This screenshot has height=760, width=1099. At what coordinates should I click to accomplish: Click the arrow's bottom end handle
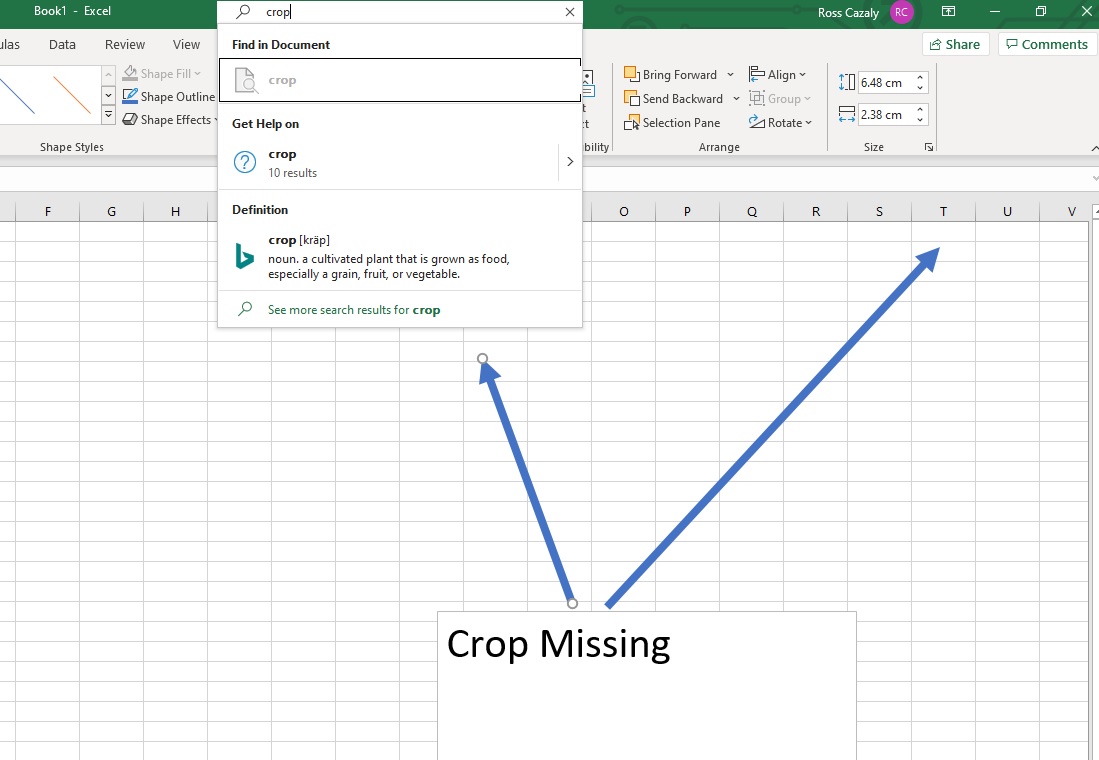tap(573, 603)
